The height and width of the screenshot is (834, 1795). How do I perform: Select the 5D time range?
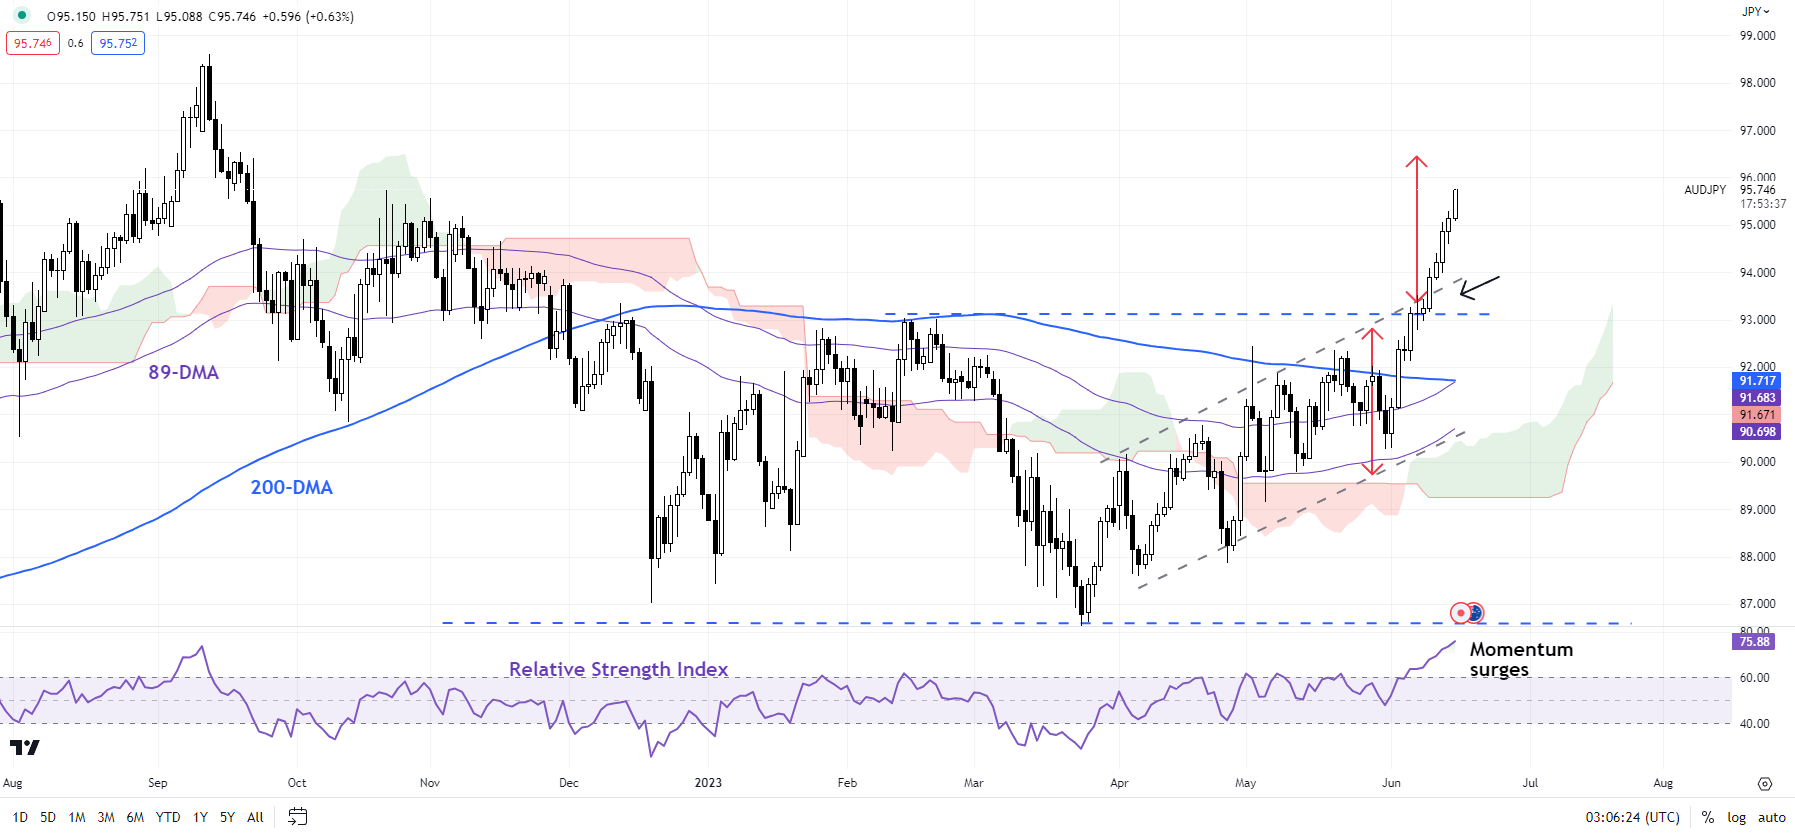[x=48, y=817]
